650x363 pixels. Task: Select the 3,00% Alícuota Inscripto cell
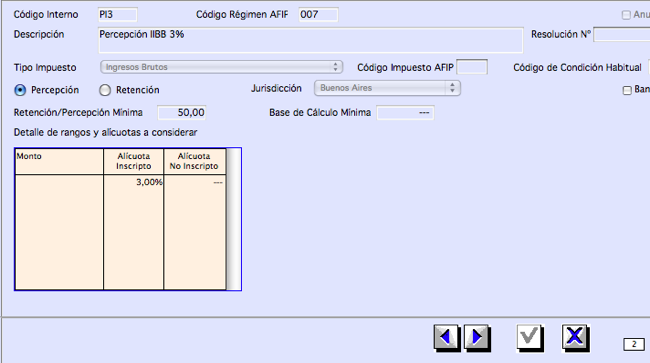(x=133, y=182)
